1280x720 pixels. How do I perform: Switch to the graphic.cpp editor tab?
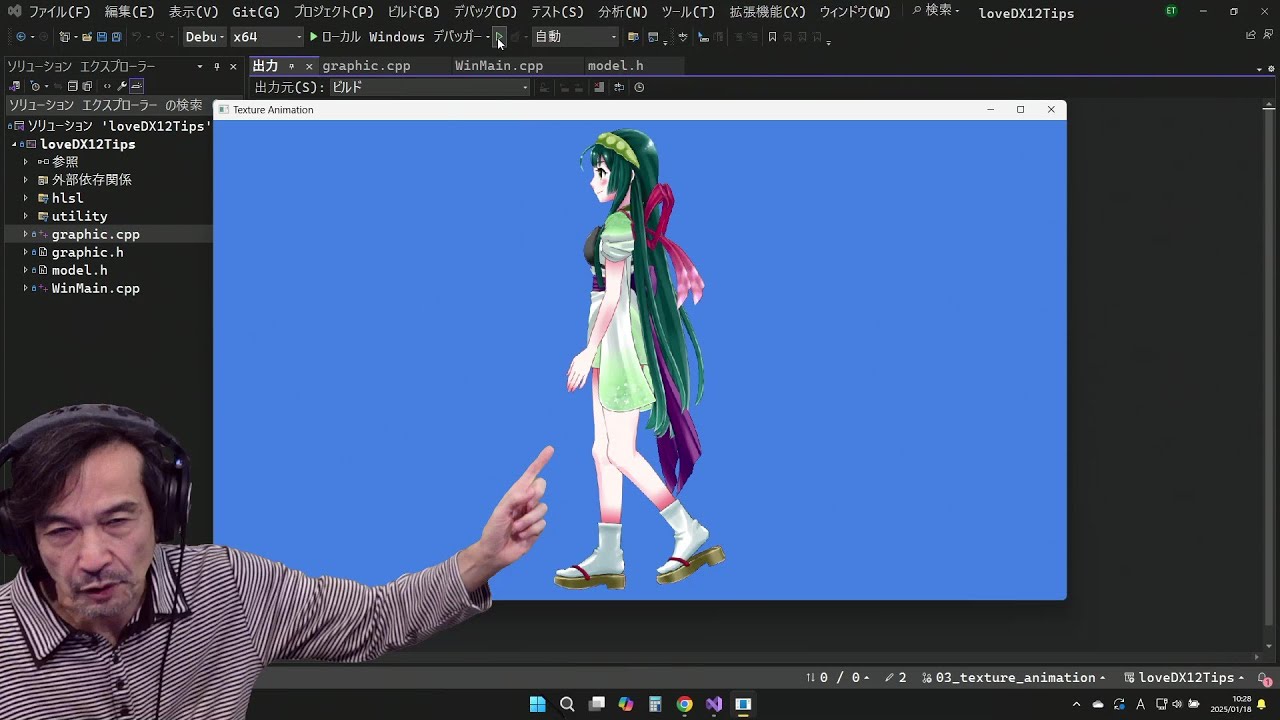(x=366, y=66)
